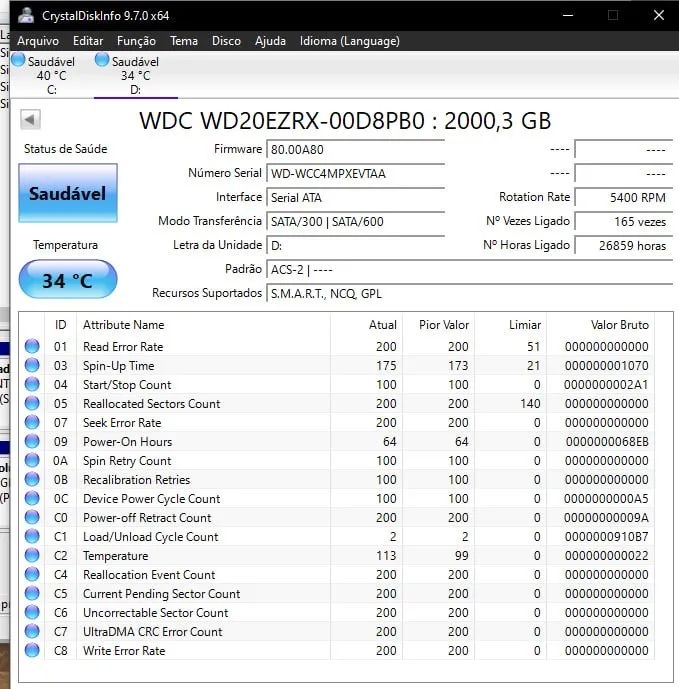Open the Idioma (Language) menu
The height and width of the screenshot is (689, 679).
pos(350,41)
